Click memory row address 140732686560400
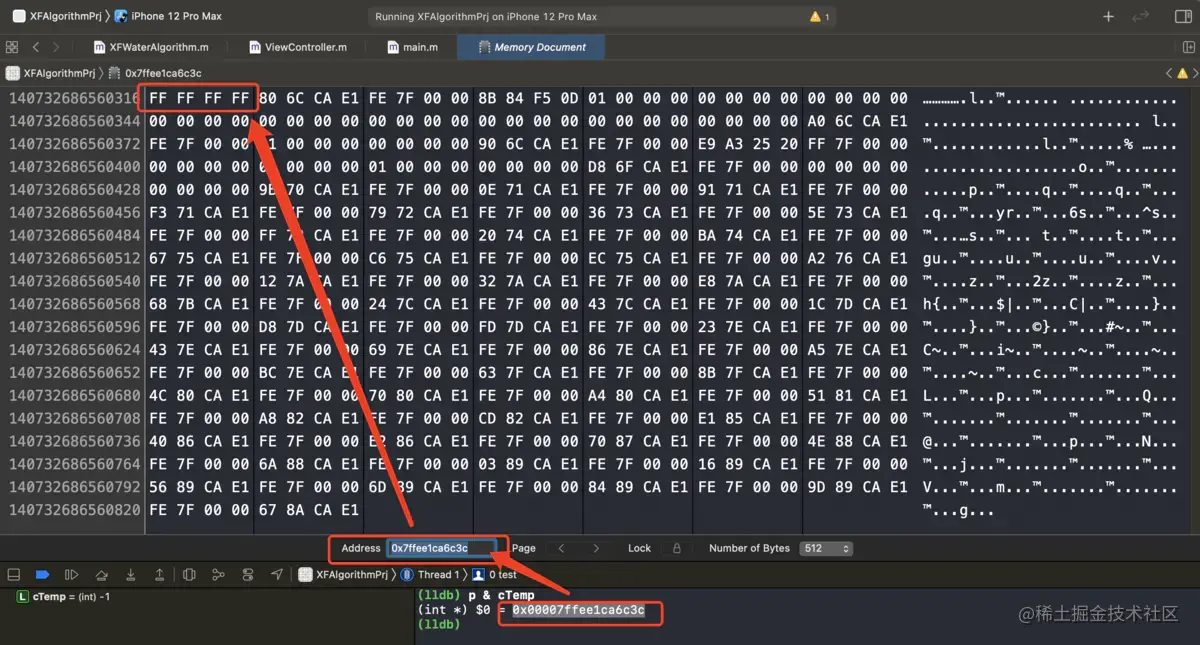The height and width of the screenshot is (645, 1200). pyautogui.click(x=74, y=167)
